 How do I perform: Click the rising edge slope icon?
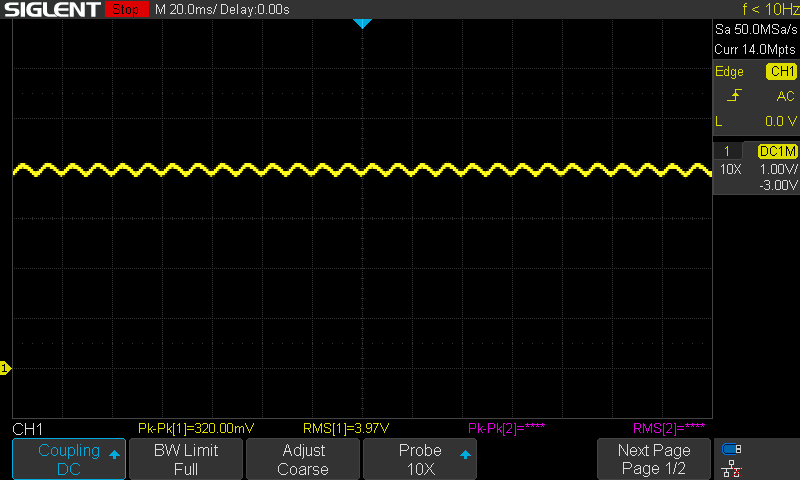point(735,96)
